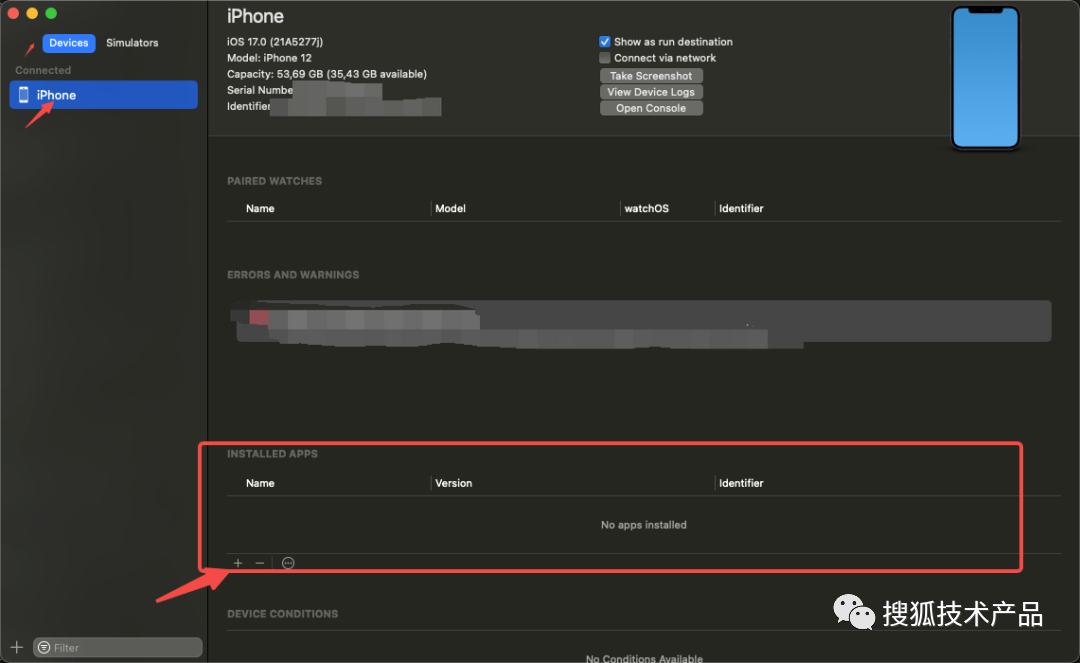The height and width of the screenshot is (663, 1080).
Task: Open the more actions ellipsis icon under Installed Apps
Action: [x=288, y=563]
